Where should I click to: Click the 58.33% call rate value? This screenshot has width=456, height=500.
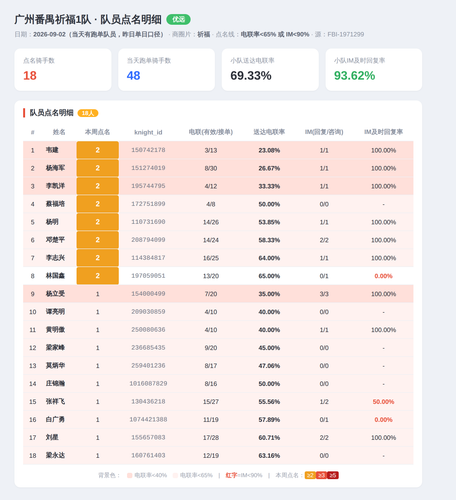[x=269, y=240]
